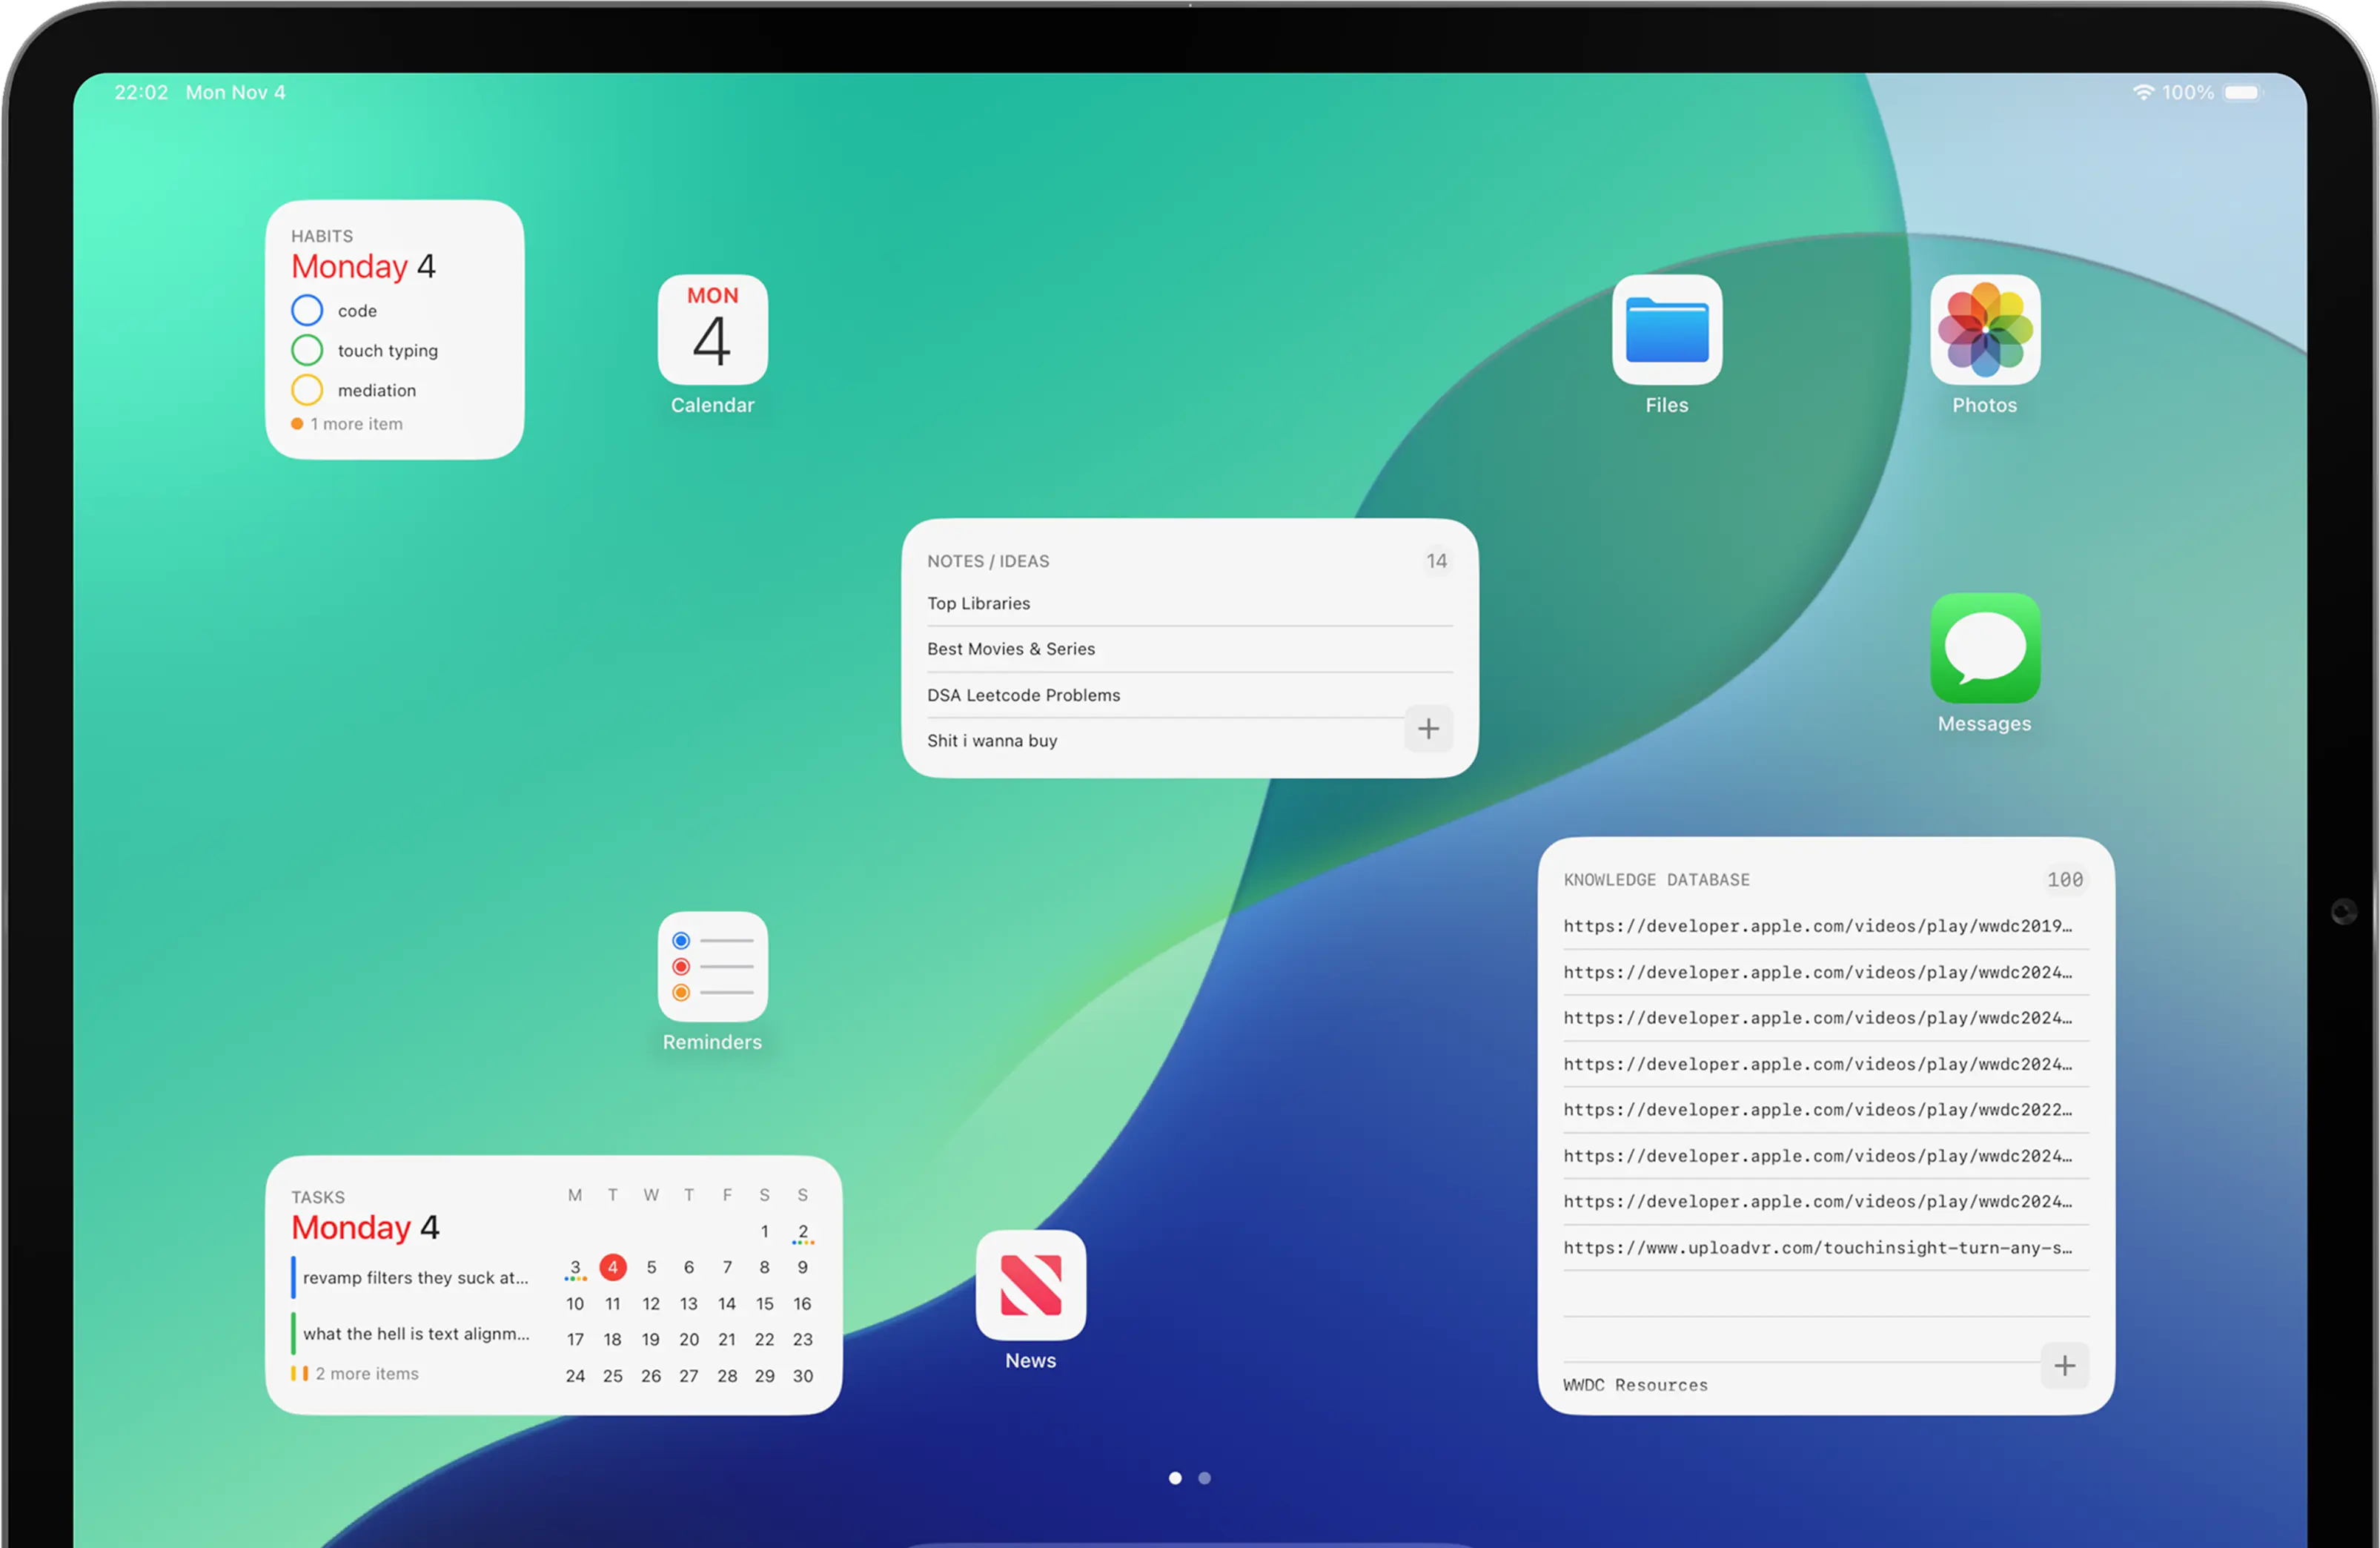
Task: Mark 'touch typing' habit as complete
Action: coord(307,350)
